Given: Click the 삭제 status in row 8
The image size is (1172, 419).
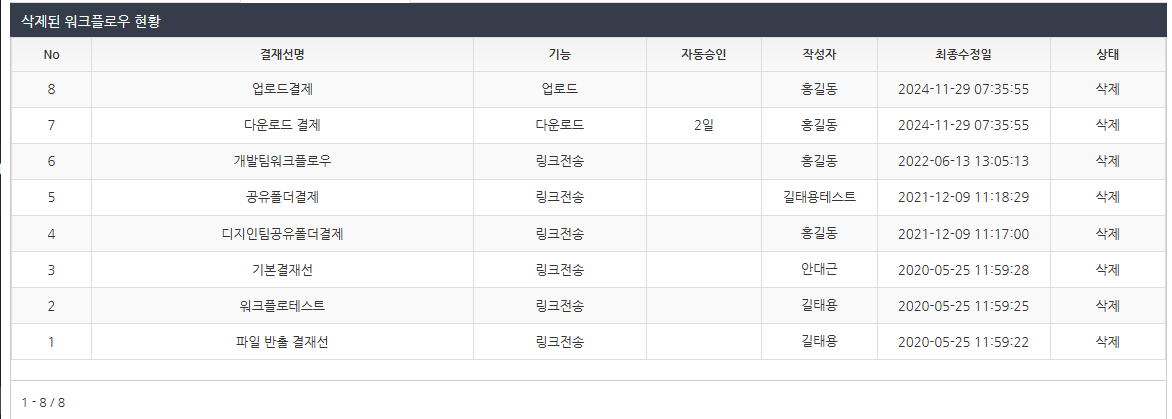Looking at the screenshot, I should point(1107,89).
